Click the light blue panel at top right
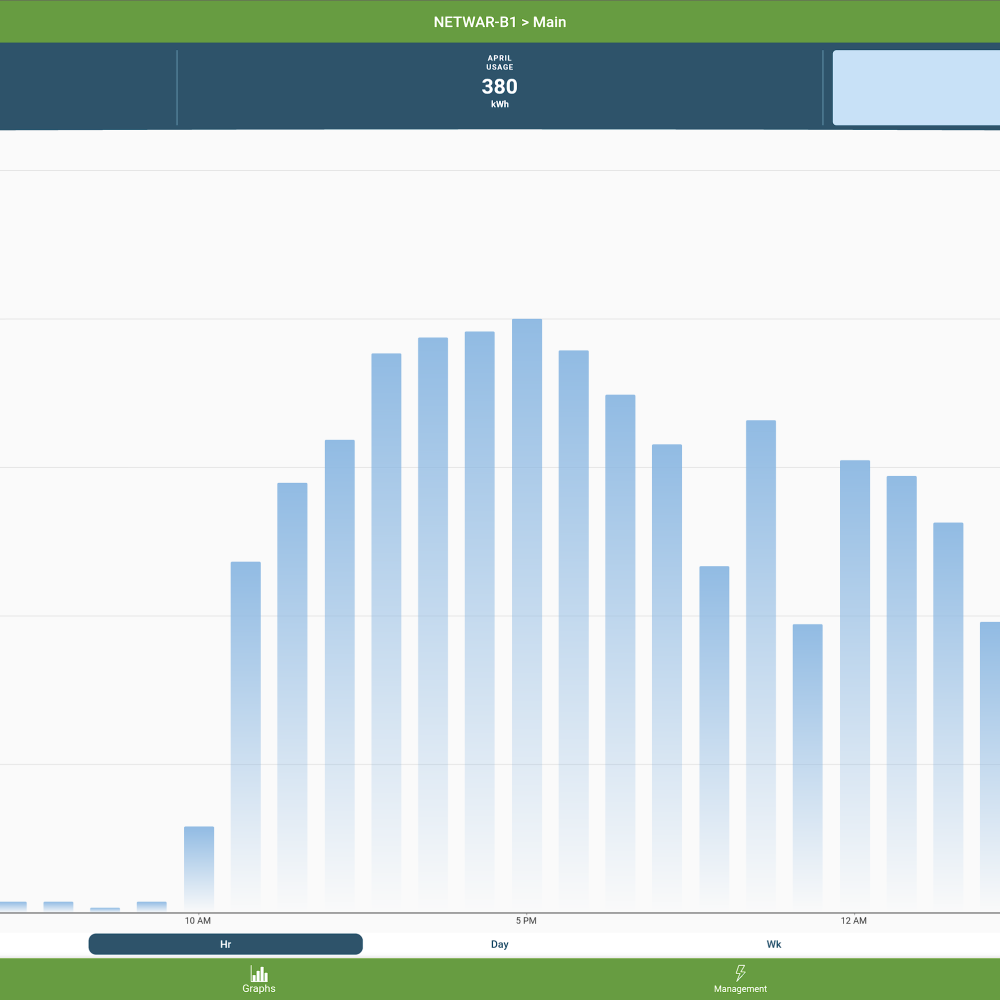Image resolution: width=1000 pixels, height=1000 pixels. click(916, 88)
